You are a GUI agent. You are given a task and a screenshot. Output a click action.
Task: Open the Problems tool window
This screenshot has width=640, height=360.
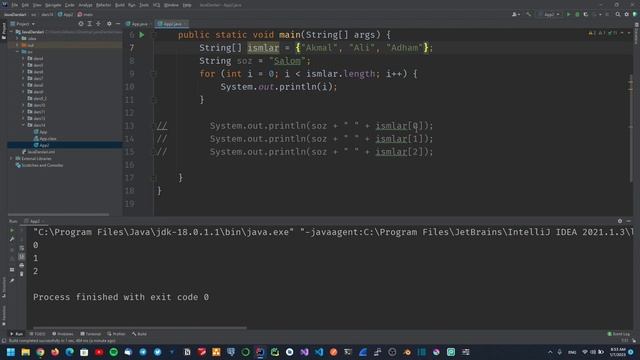pyautogui.click(x=62, y=334)
